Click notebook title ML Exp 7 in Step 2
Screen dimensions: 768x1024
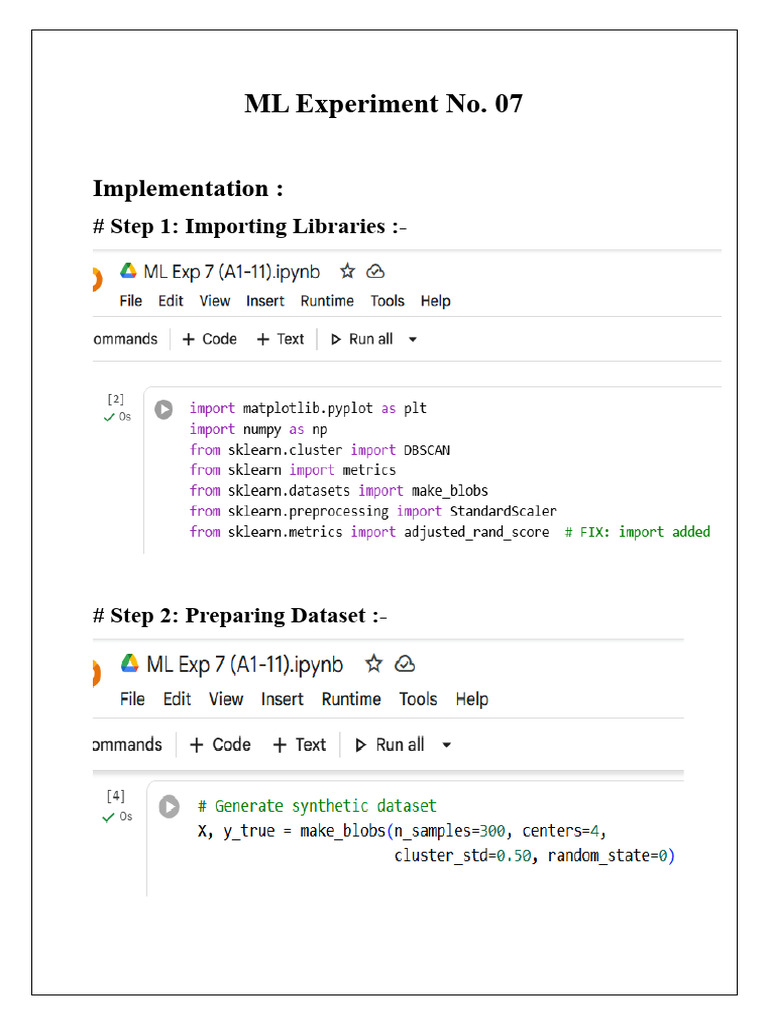click(x=245, y=664)
